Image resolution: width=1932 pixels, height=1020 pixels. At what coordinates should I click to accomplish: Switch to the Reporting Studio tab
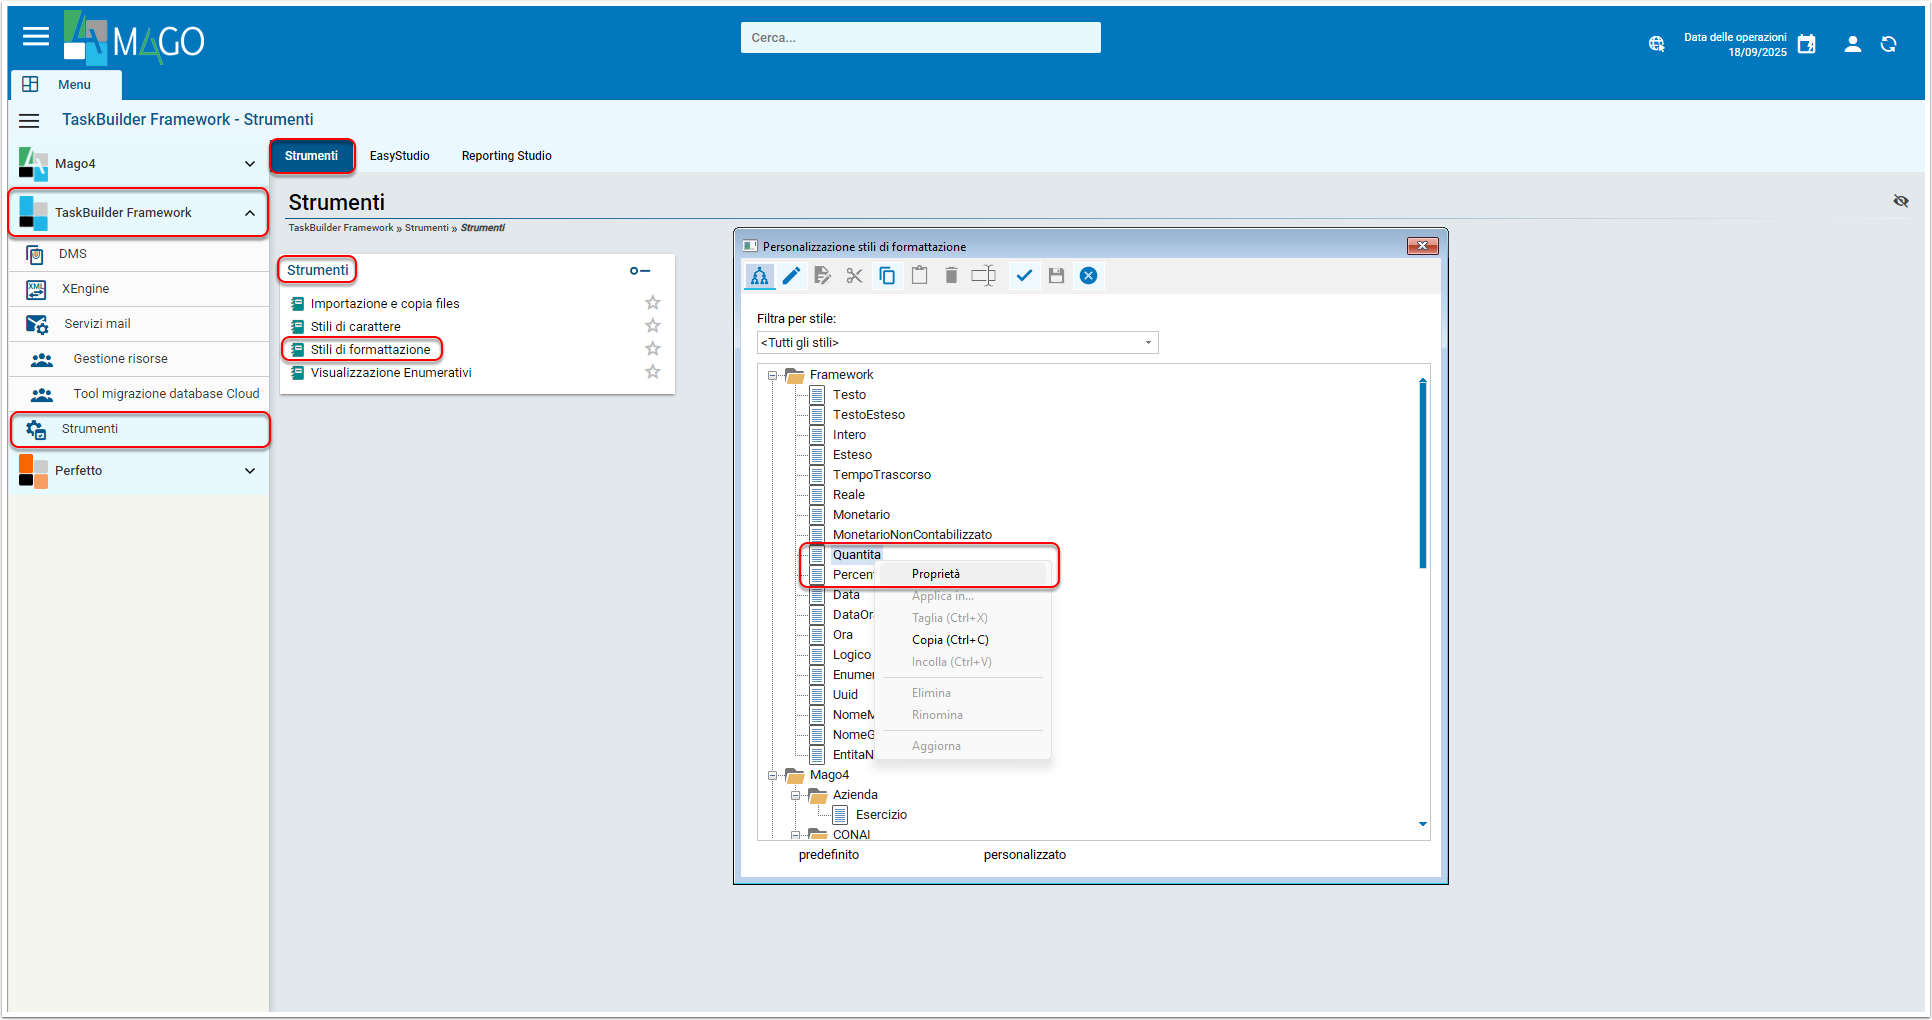(507, 156)
